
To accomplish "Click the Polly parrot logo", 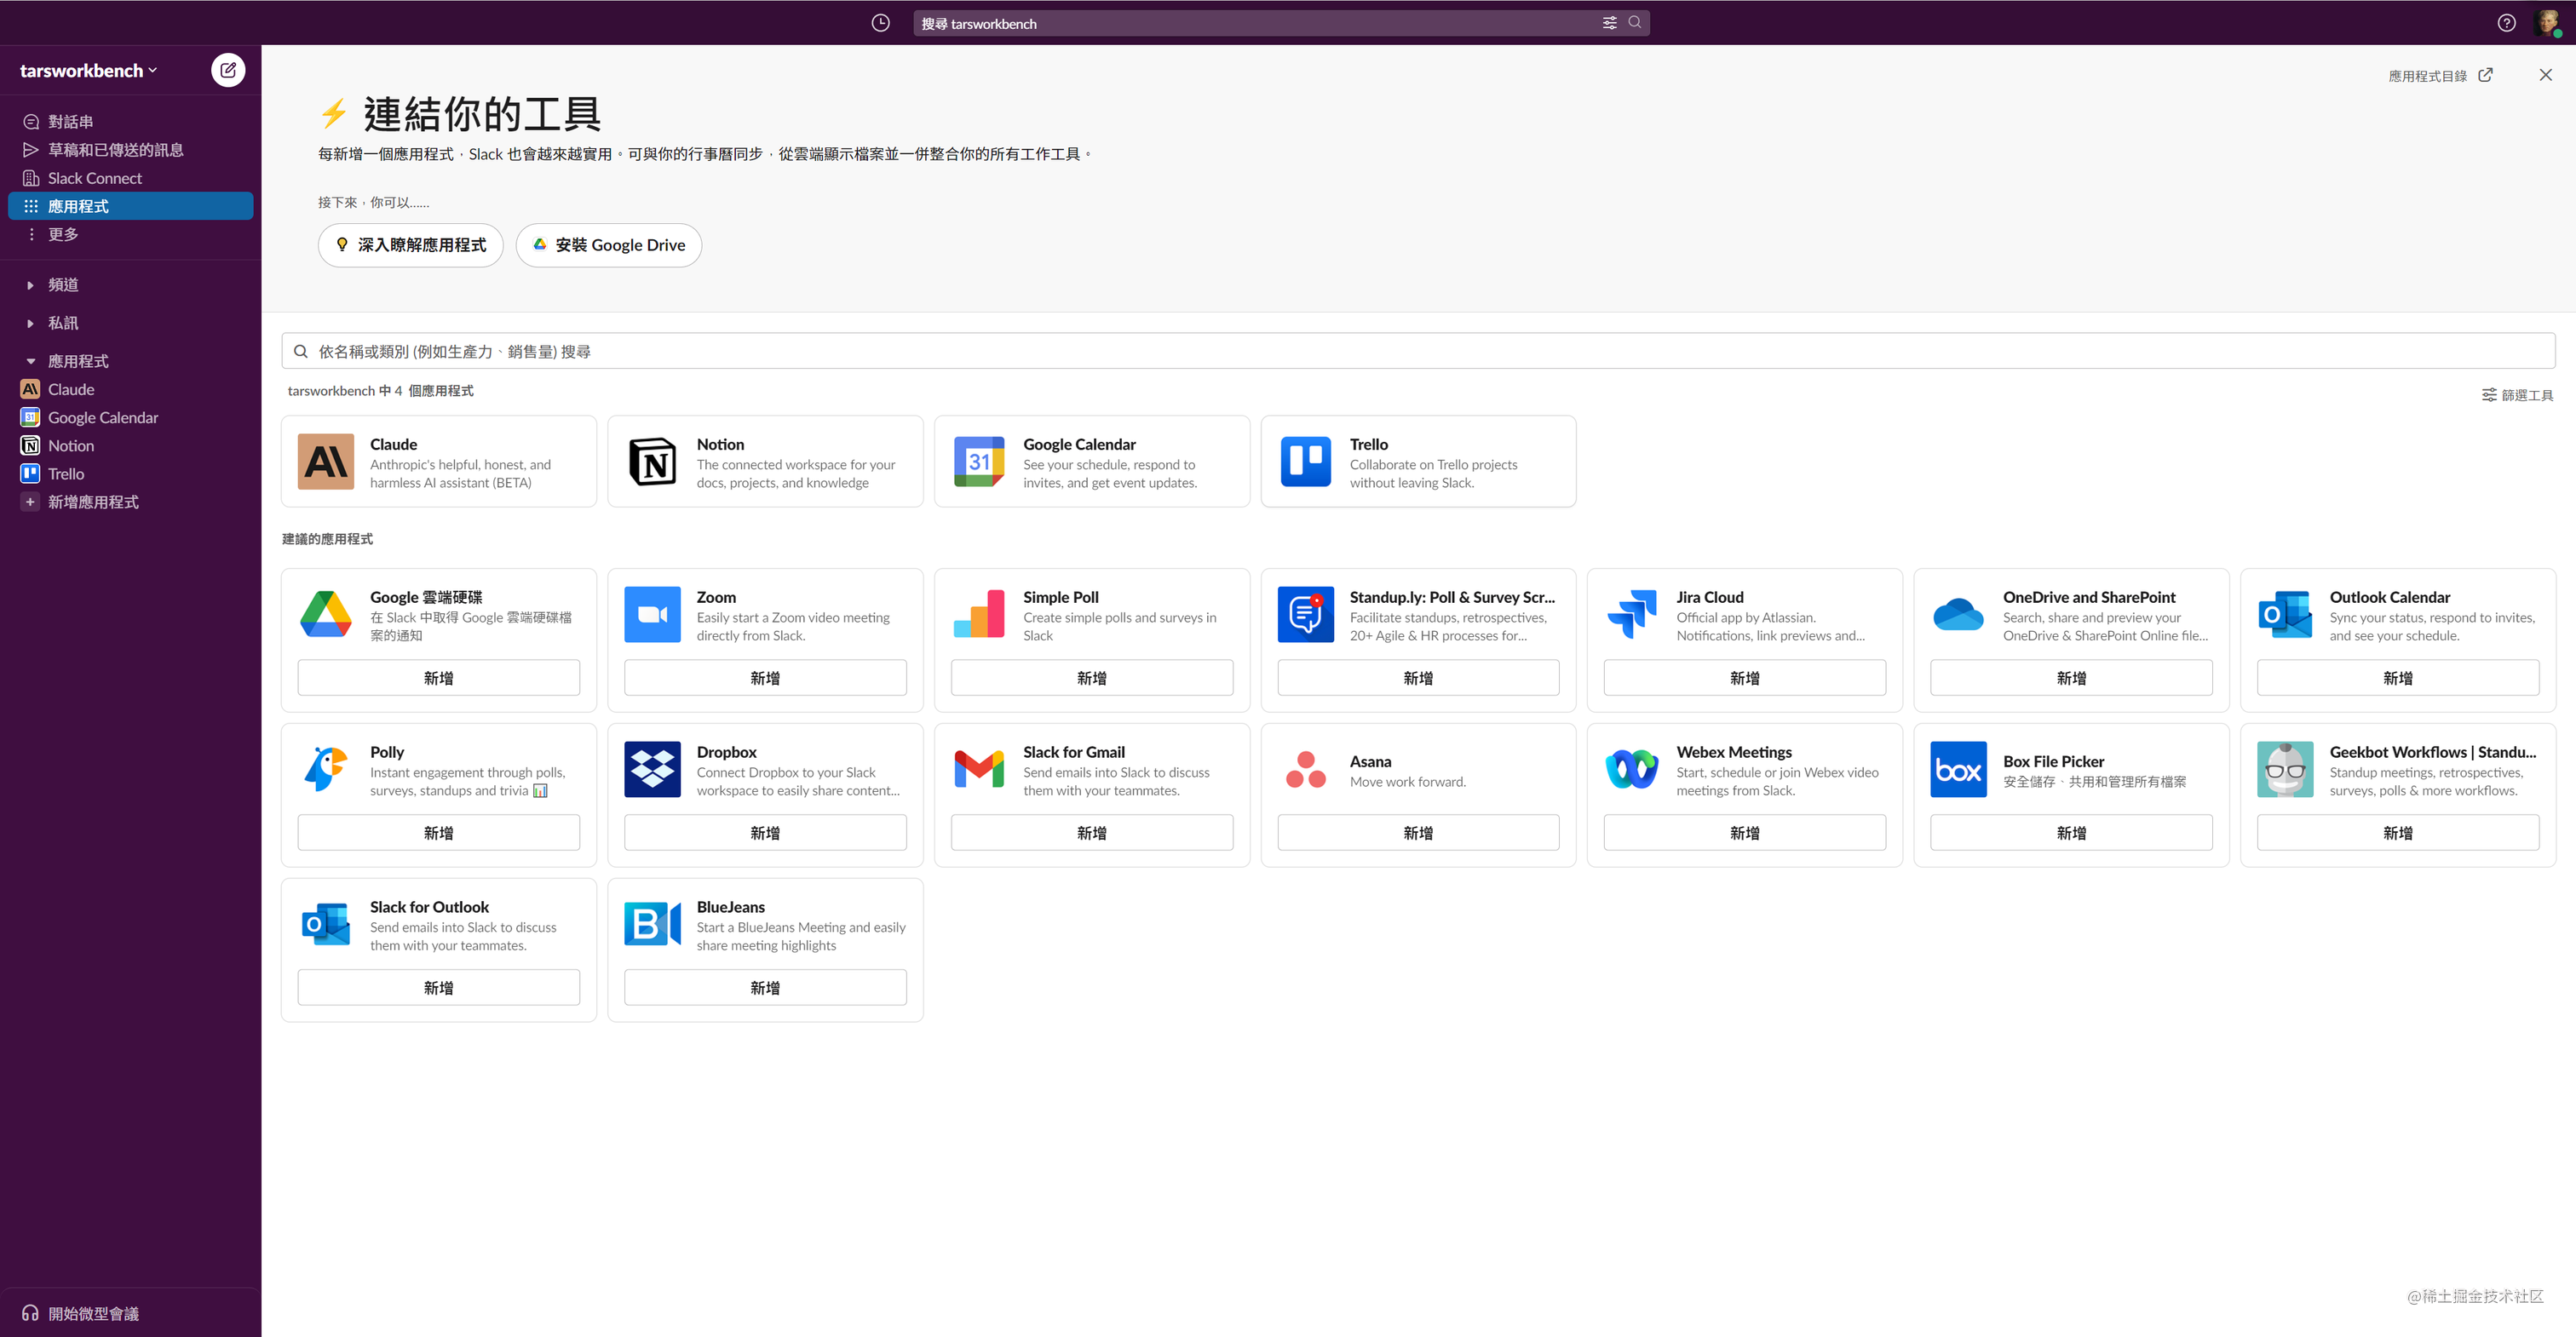I will click(x=326, y=769).
